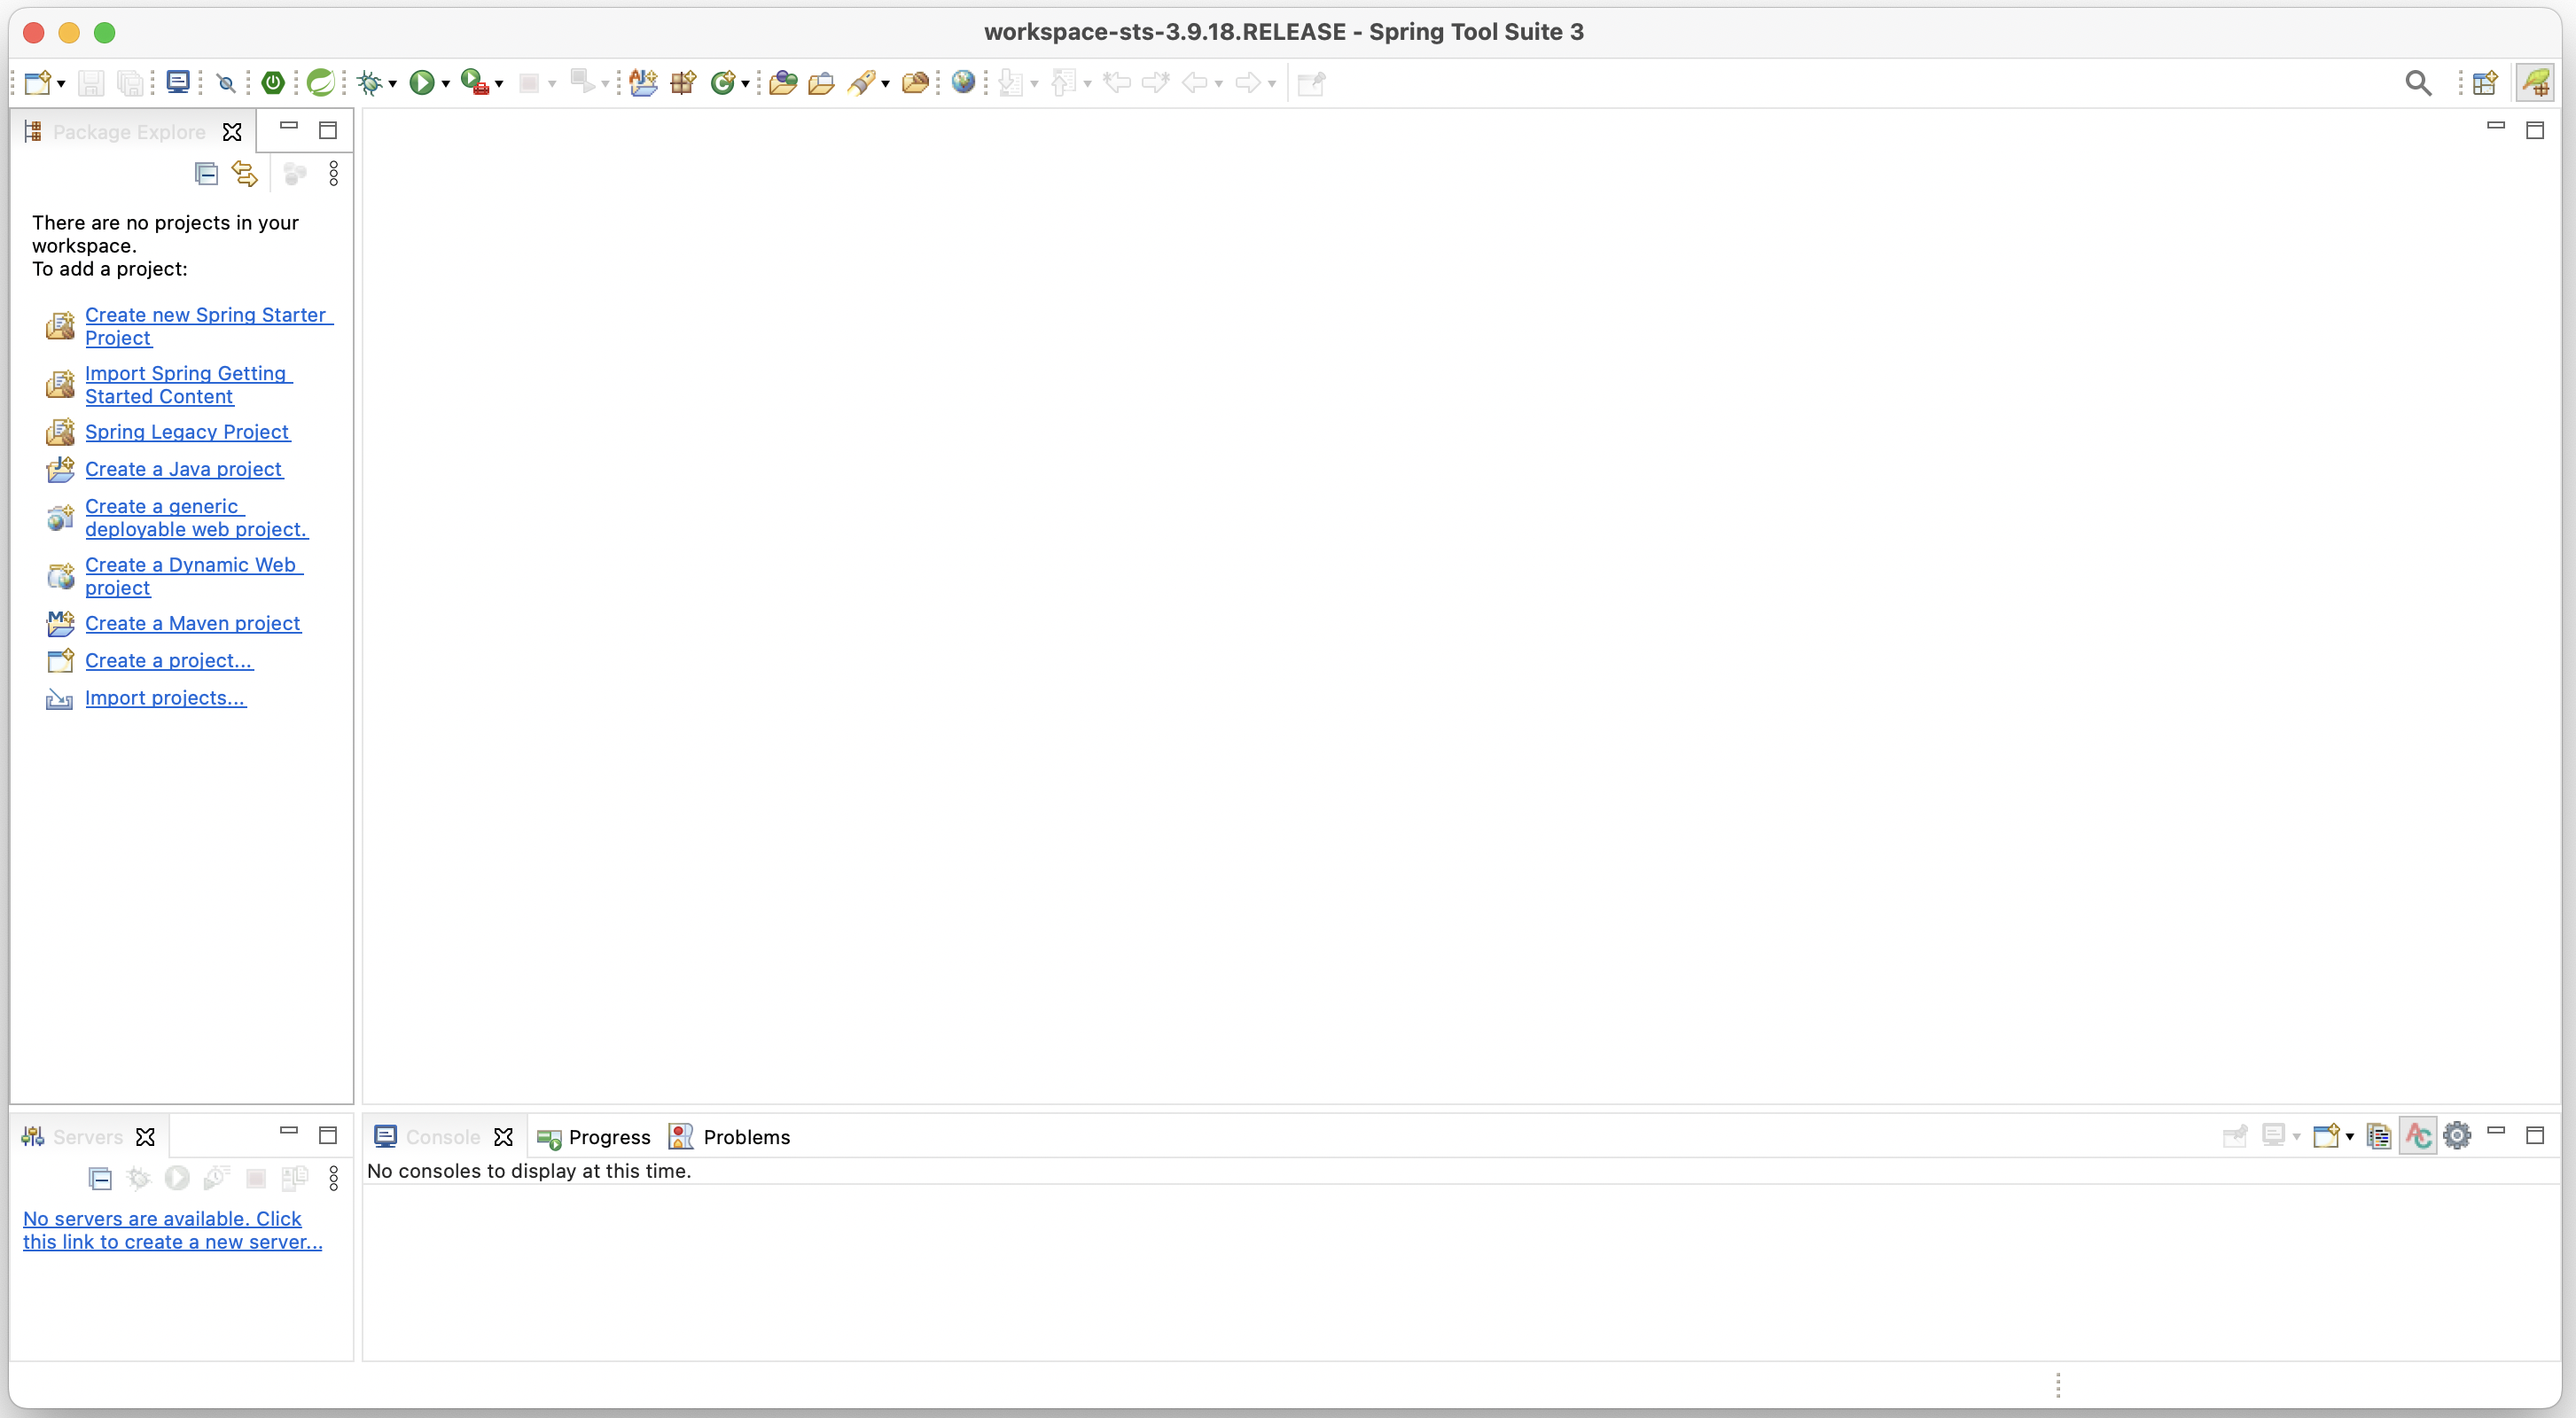Click the brown folder icon left of the globe

pyautogui.click(x=915, y=83)
